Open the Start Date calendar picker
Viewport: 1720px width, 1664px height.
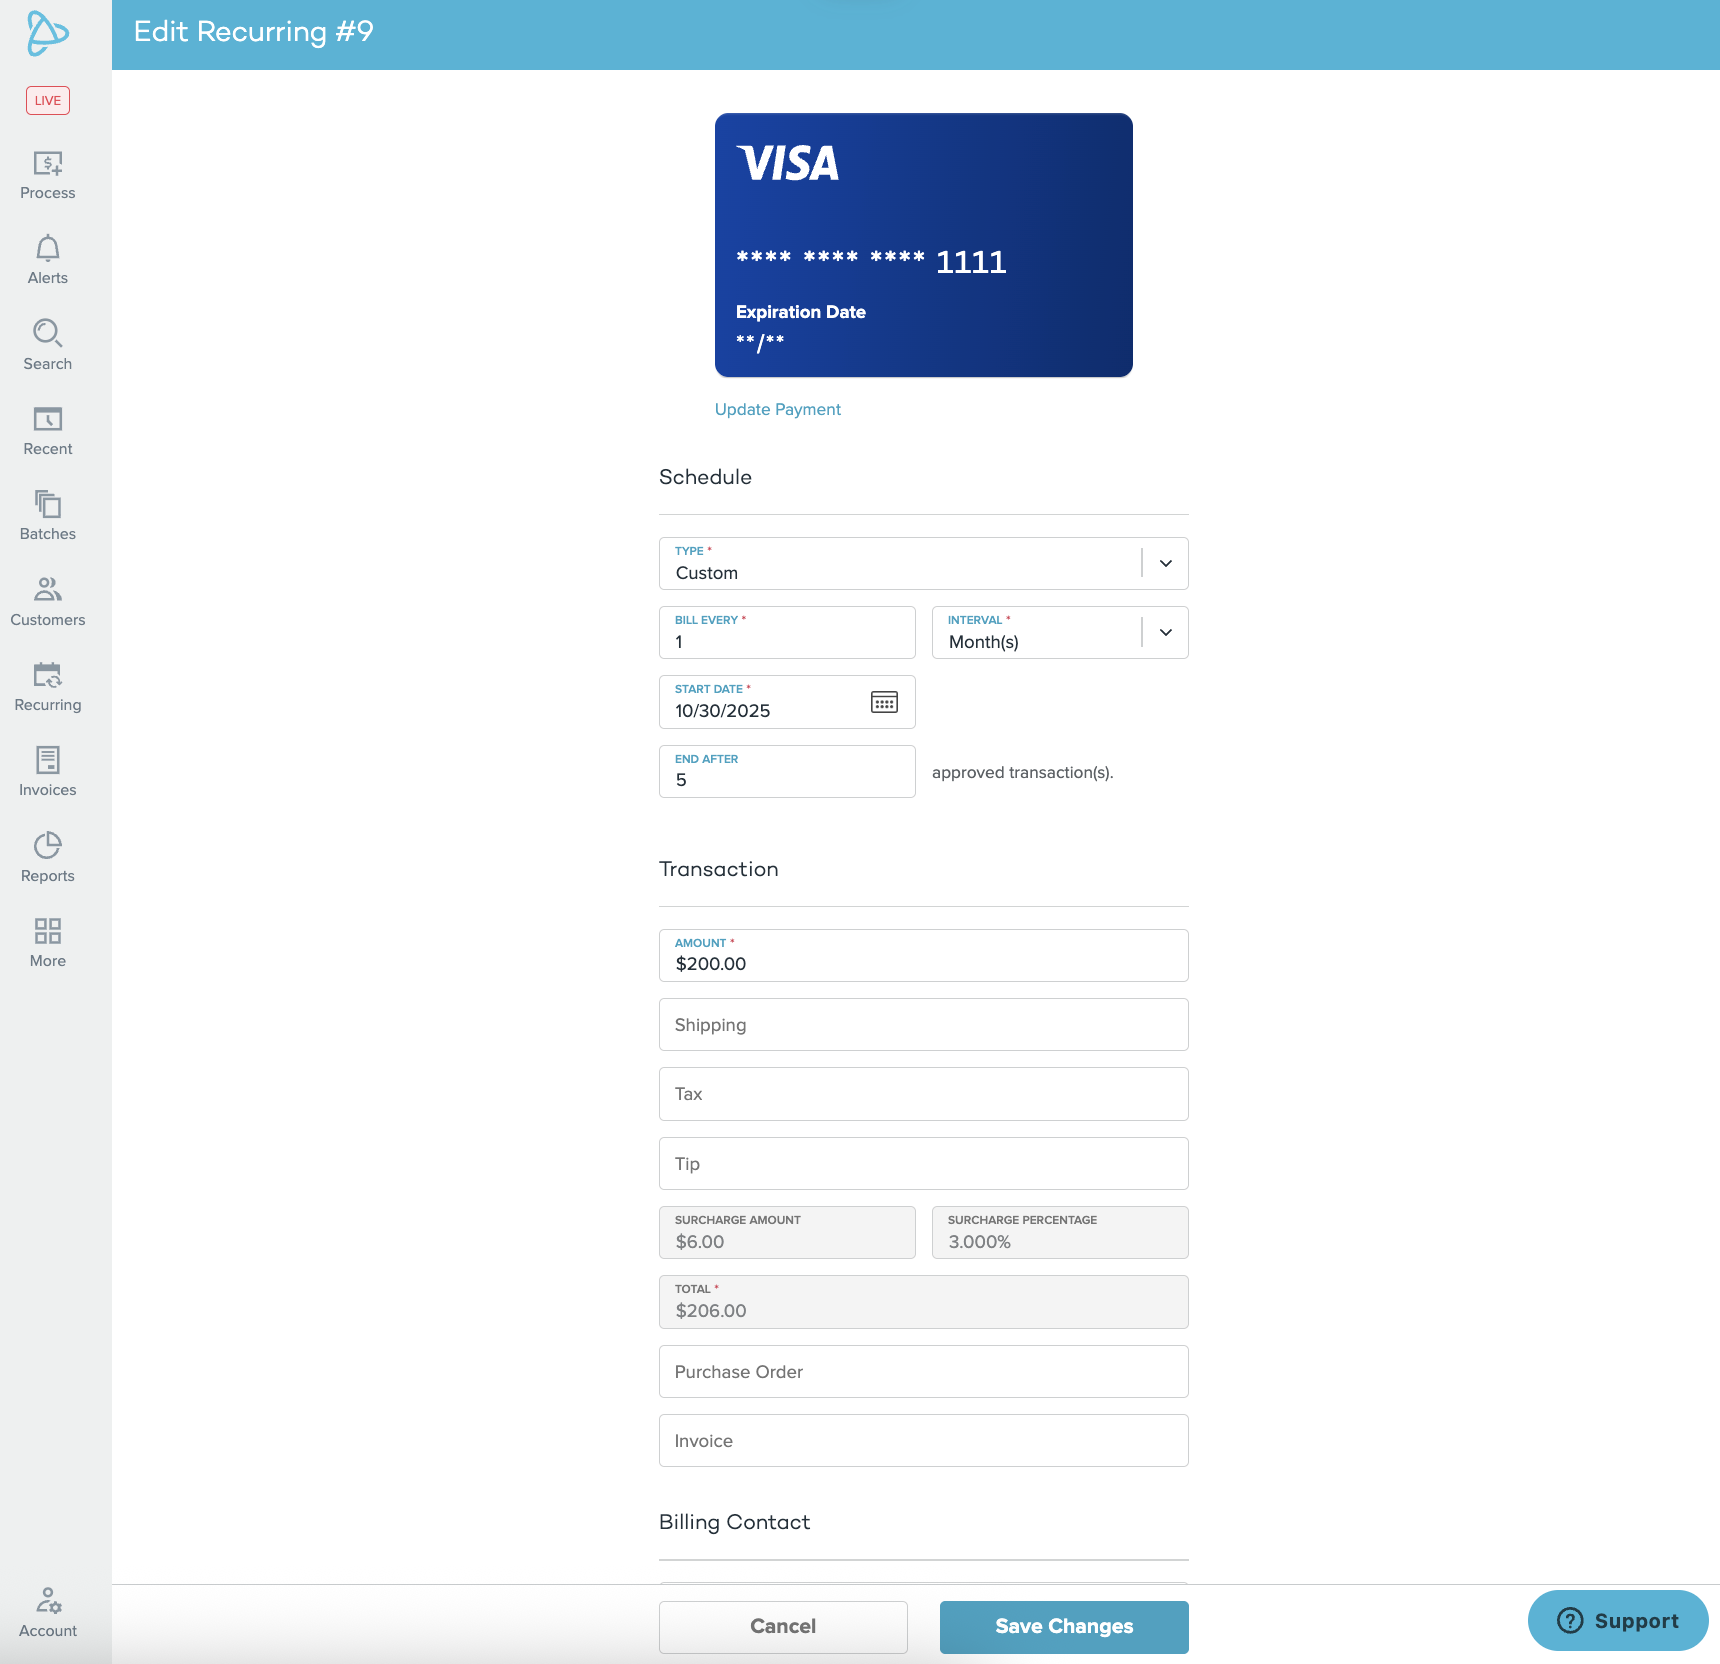[x=884, y=702]
